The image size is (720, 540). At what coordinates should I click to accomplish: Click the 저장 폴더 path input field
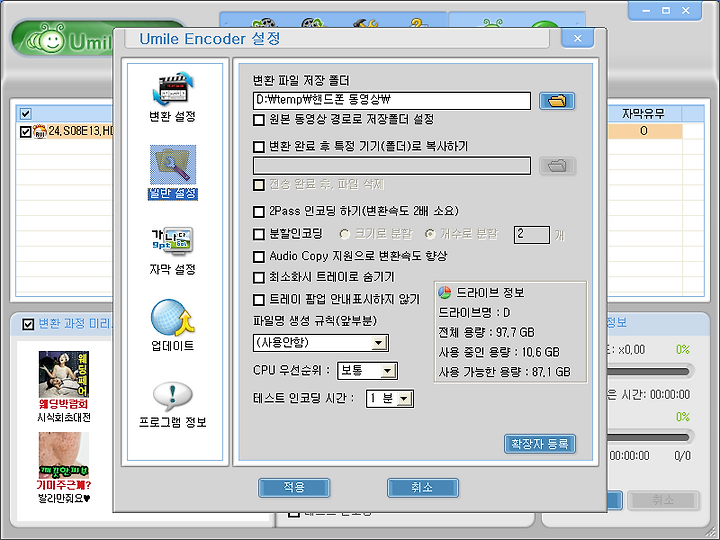pos(392,101)
